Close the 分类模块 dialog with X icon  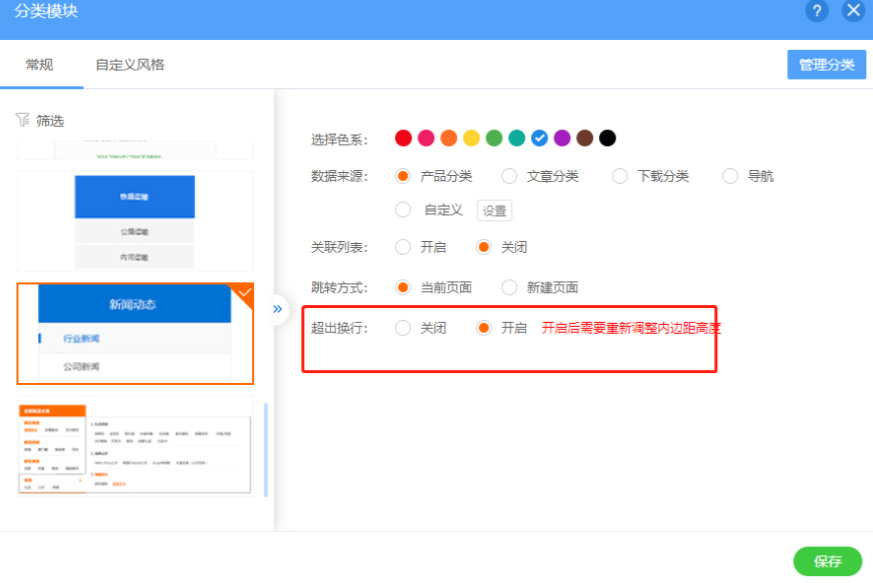(853, 11)
